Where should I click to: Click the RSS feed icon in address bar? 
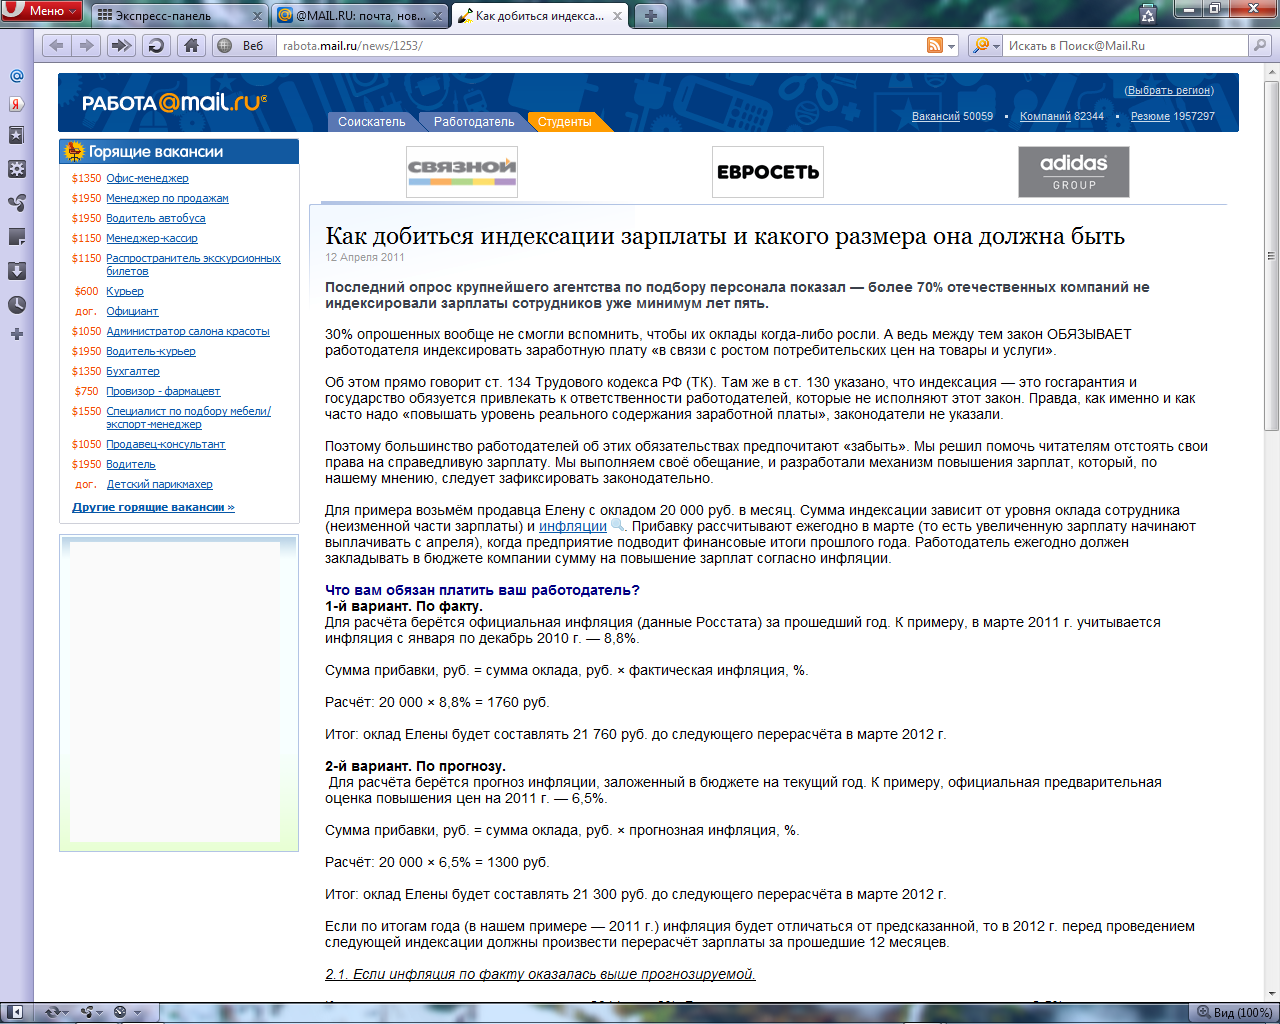point(935,45)
